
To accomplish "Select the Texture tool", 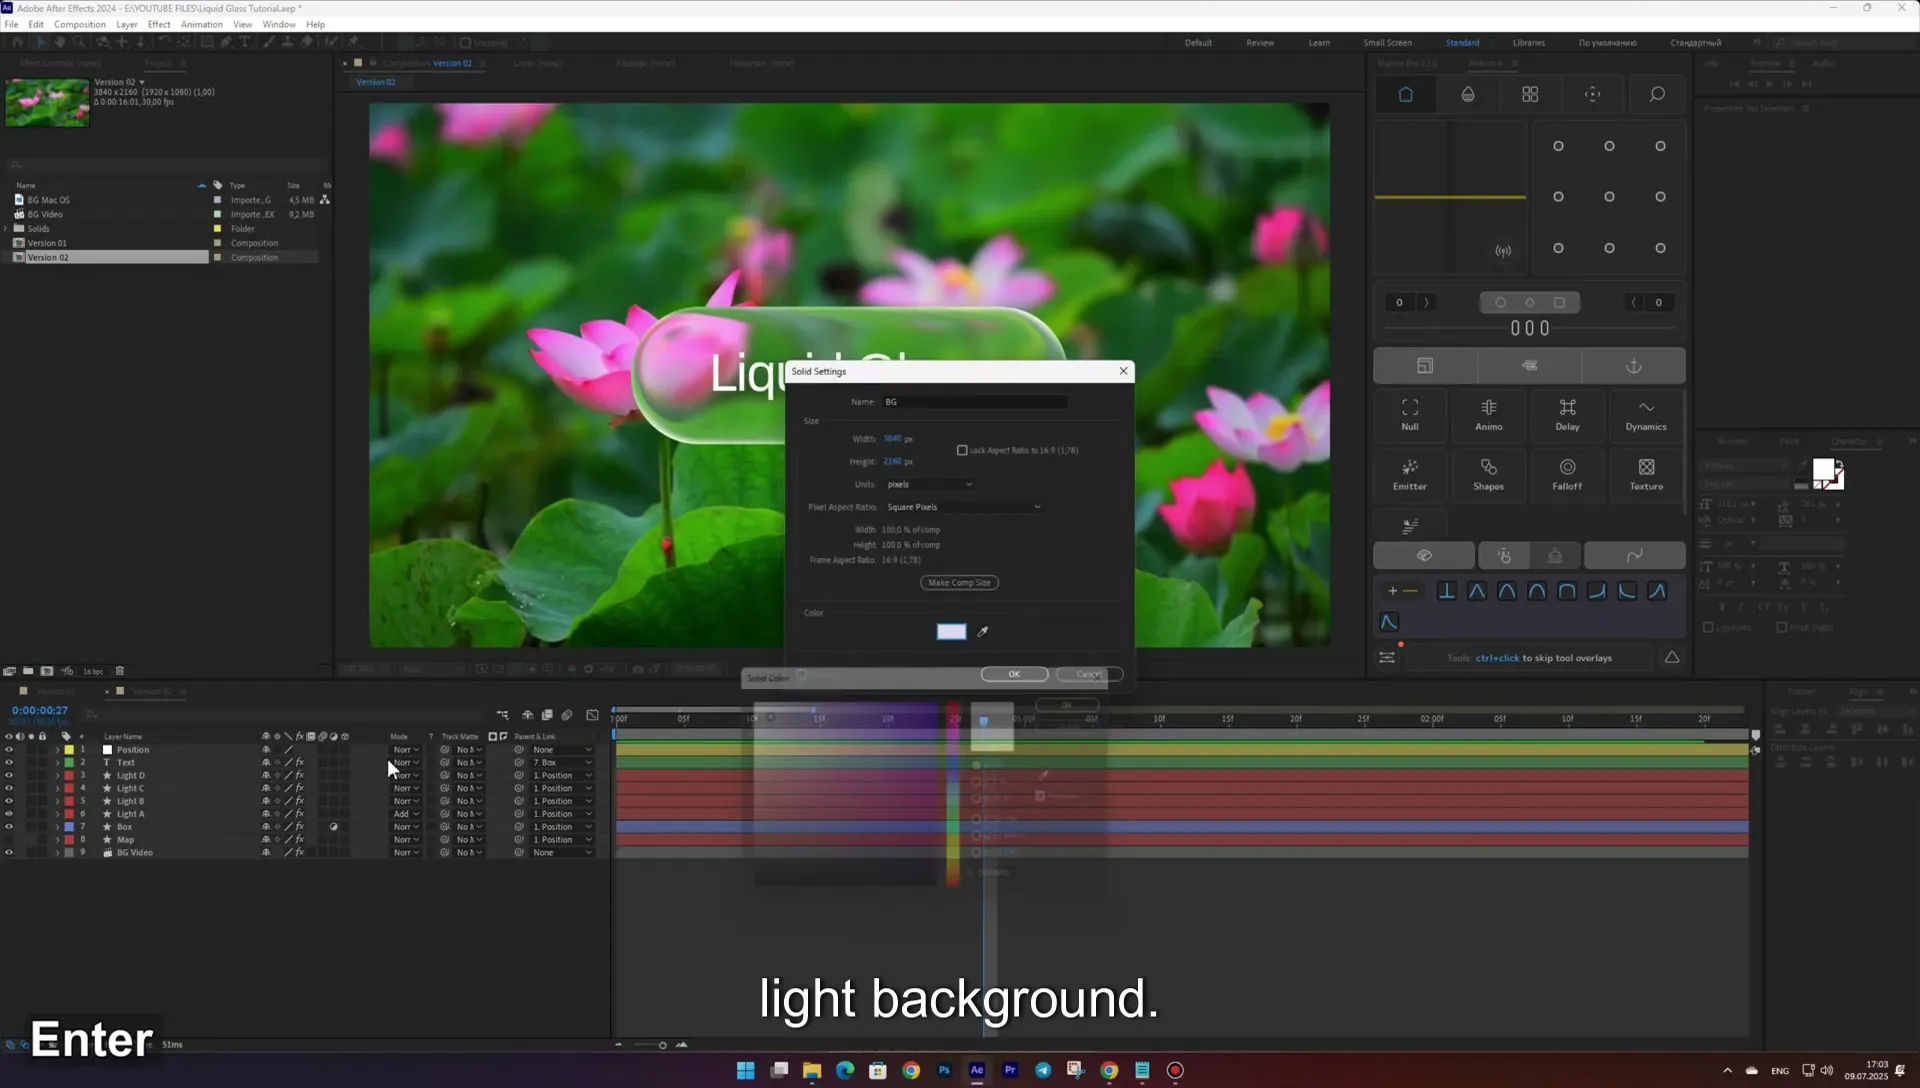I will click(x=1646, y=474).
